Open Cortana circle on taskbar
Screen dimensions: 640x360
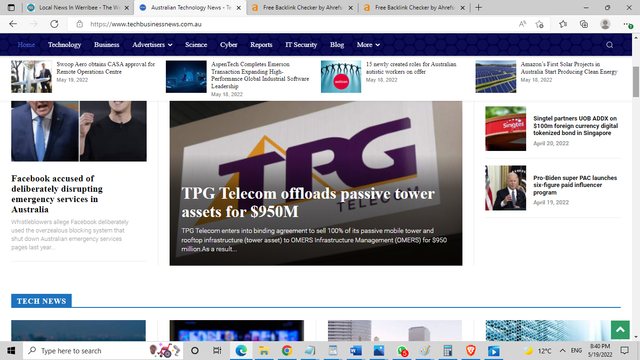pyautogui.click(x=195, y=351)
